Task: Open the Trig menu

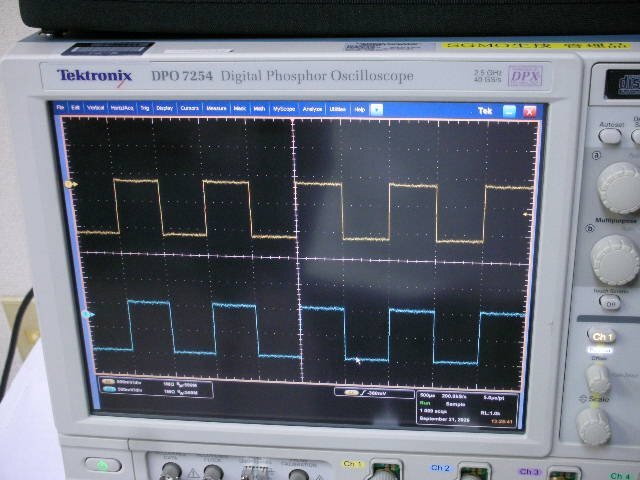Action: [x=144, y=108]
